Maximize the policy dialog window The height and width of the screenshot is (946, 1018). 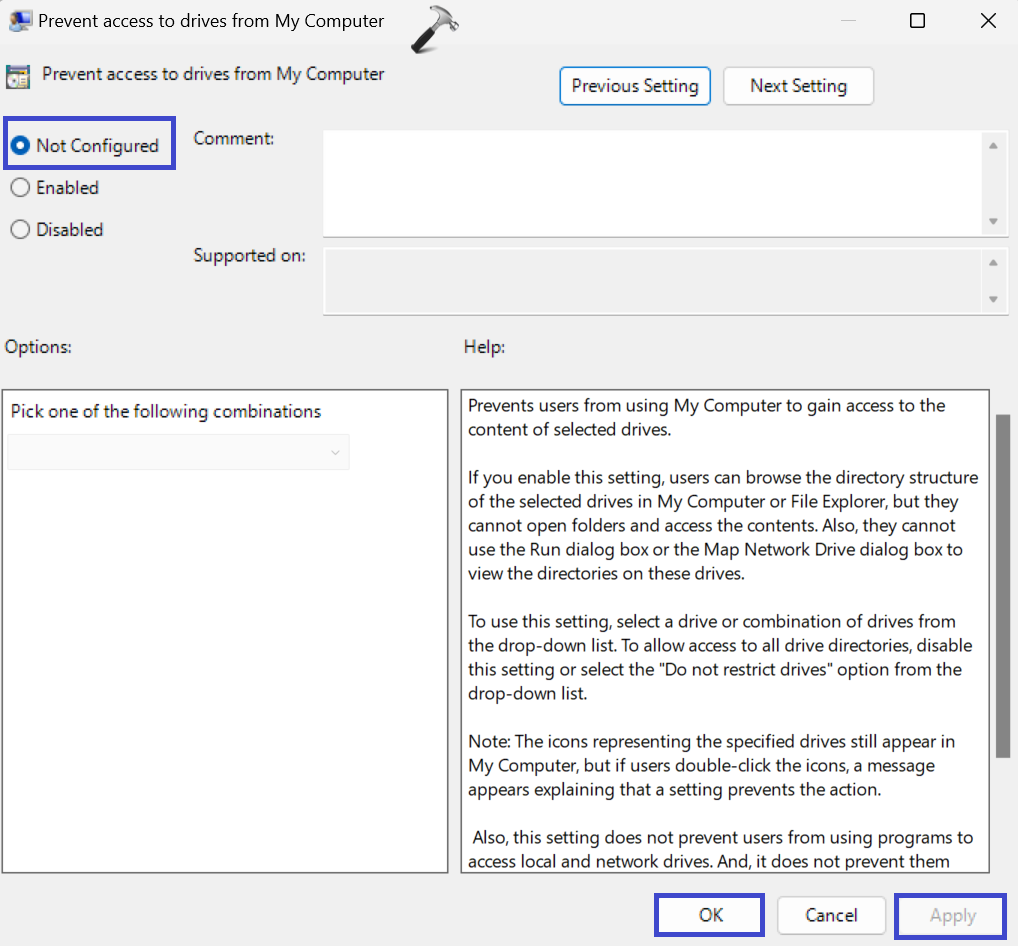[x=917, y=21]
